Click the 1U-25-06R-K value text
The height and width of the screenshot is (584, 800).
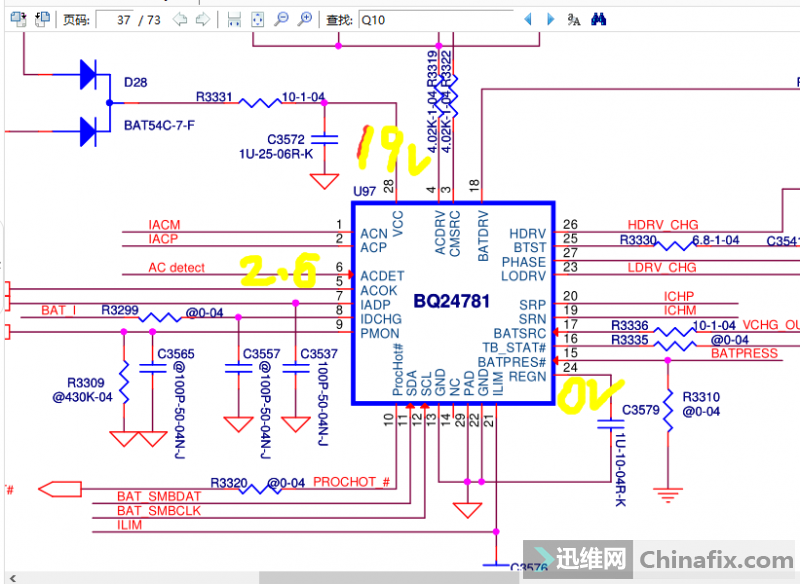(x=276, y=154)
